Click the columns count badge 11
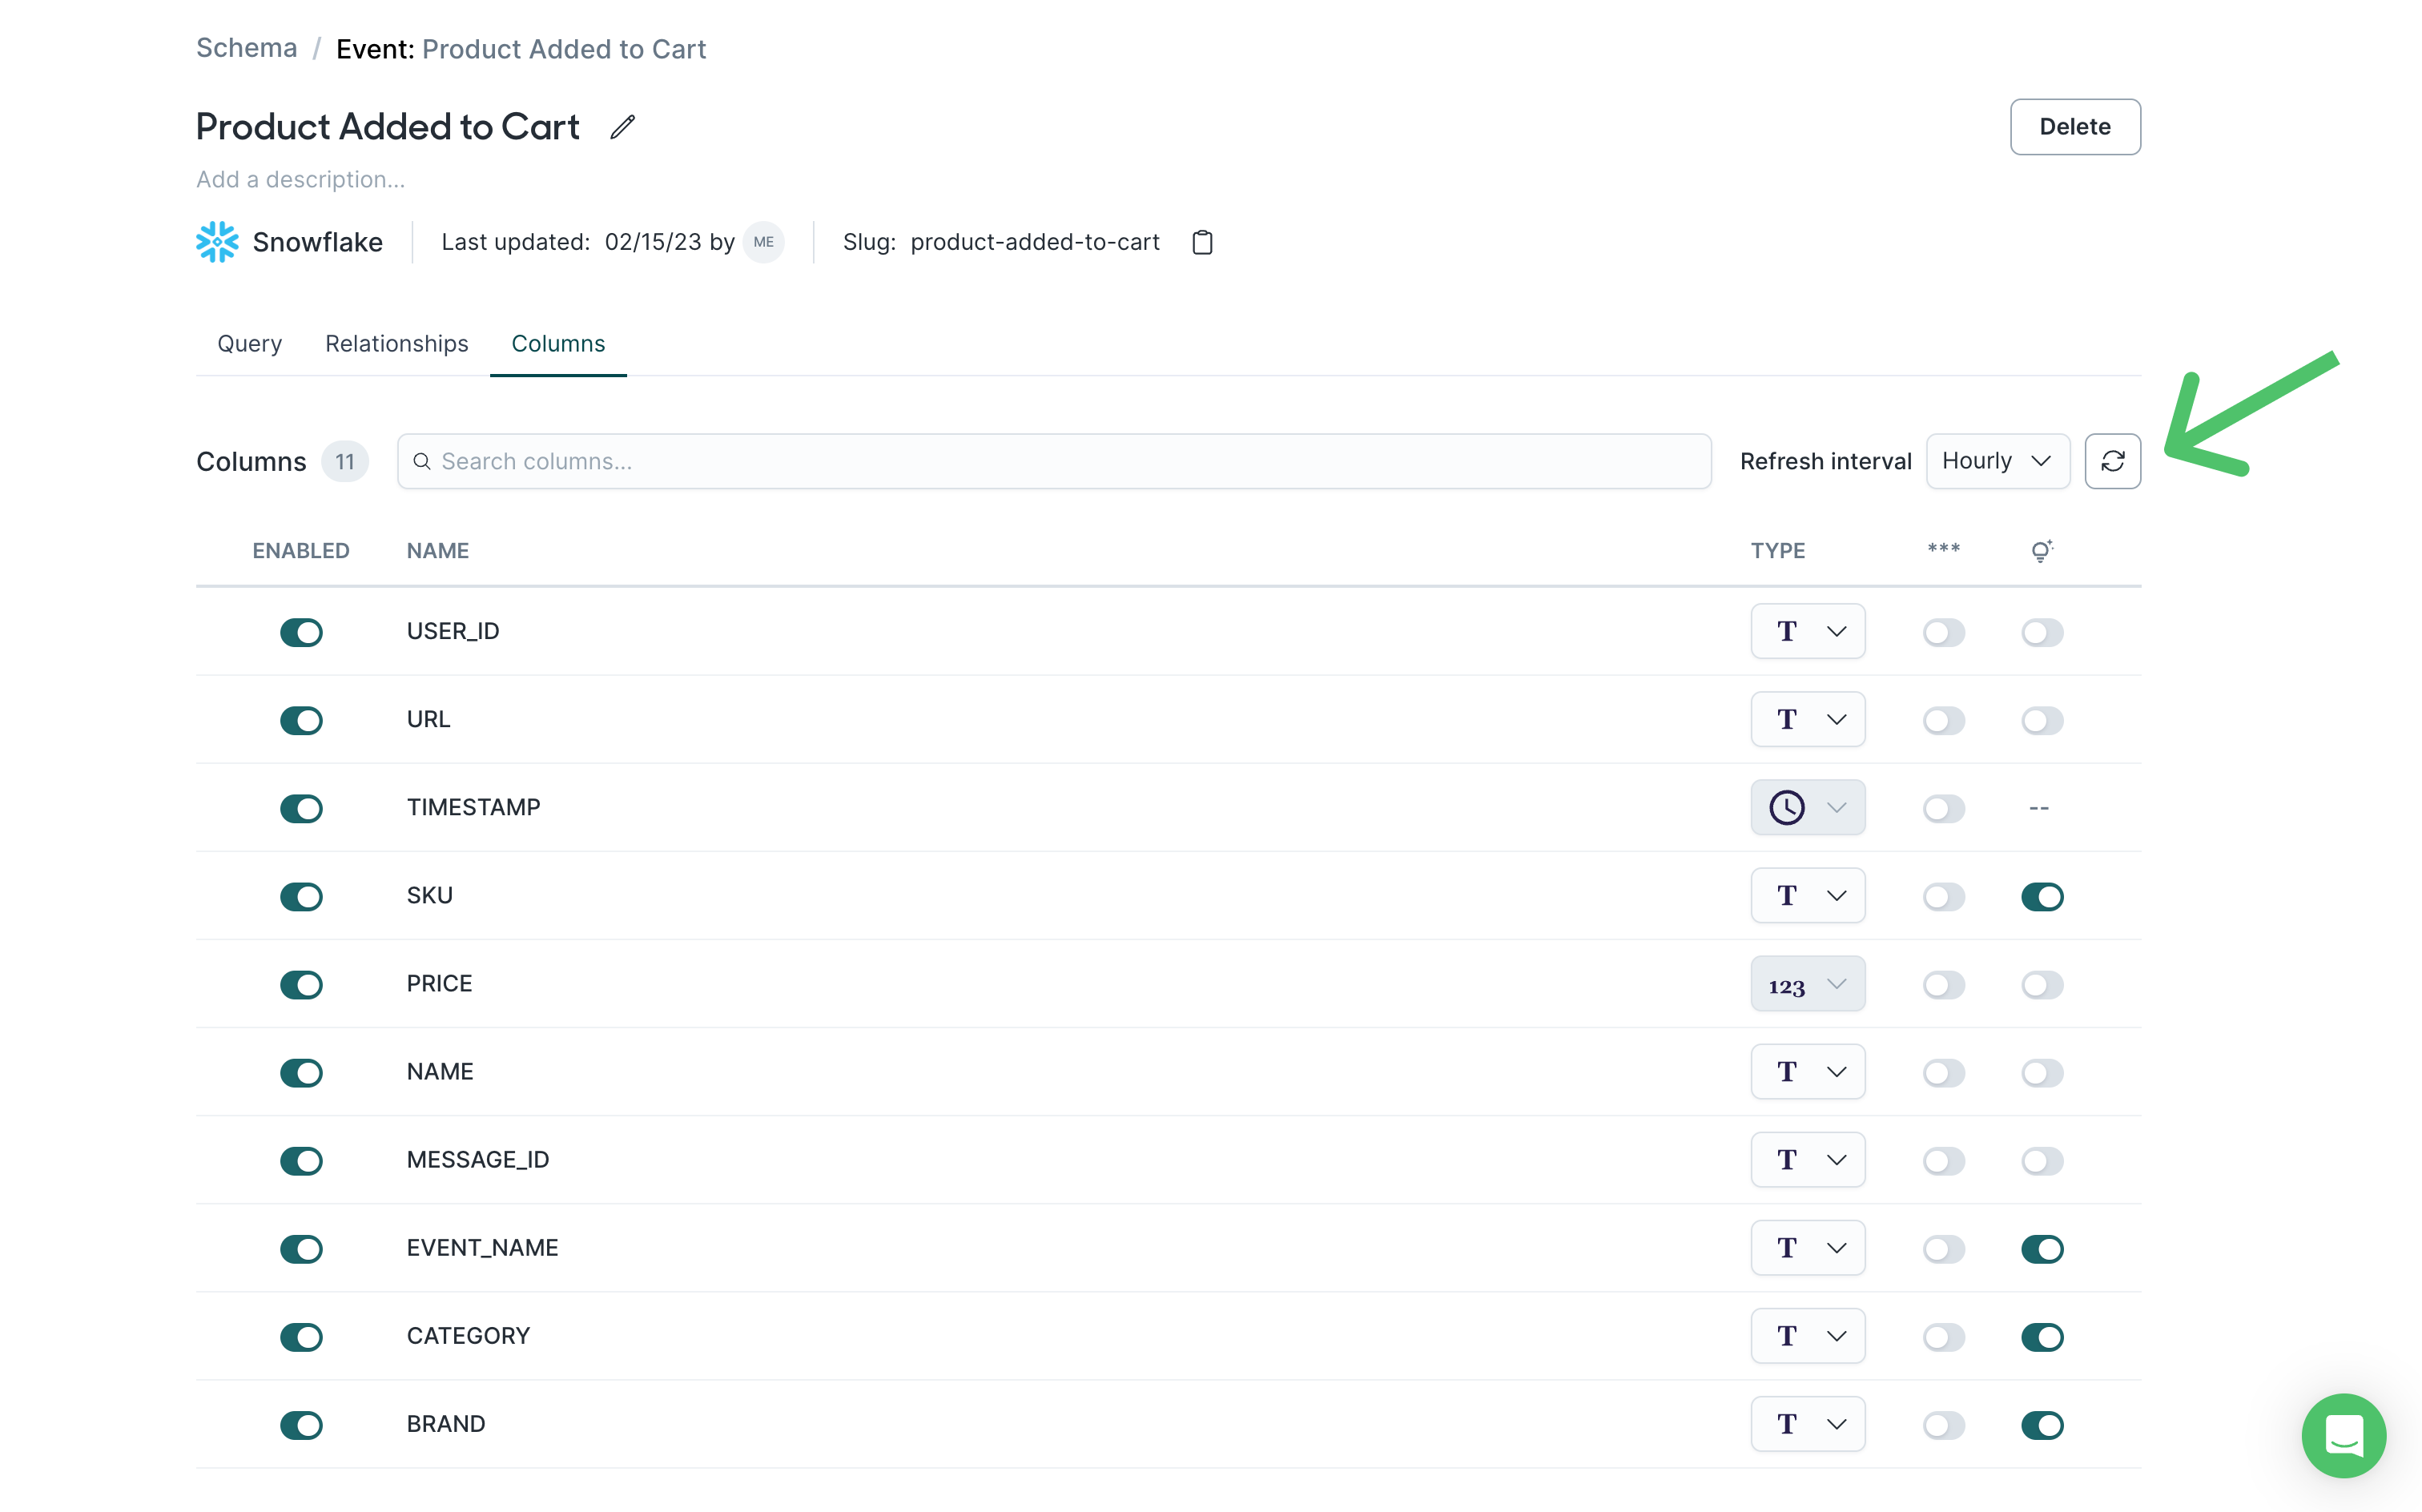2422x1512 pixels. tap(344, 461)
